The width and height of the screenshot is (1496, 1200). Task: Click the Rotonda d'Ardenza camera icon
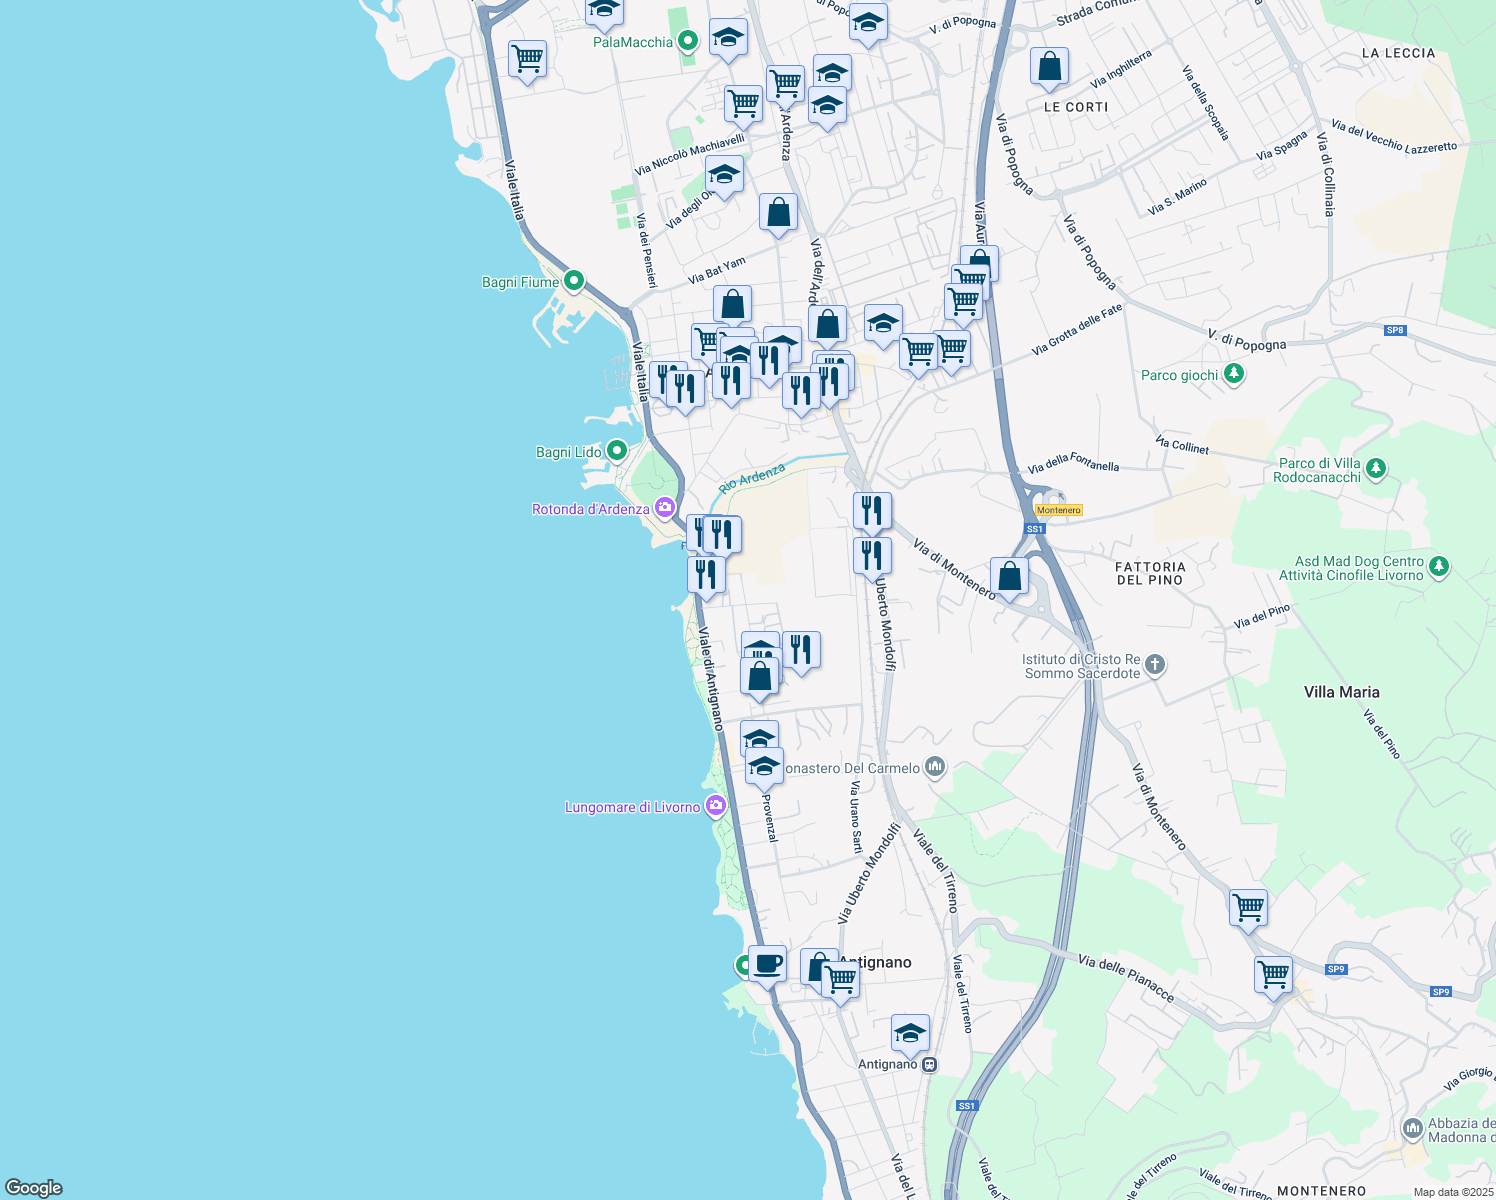pyautogui.click(x=664, y=508)
